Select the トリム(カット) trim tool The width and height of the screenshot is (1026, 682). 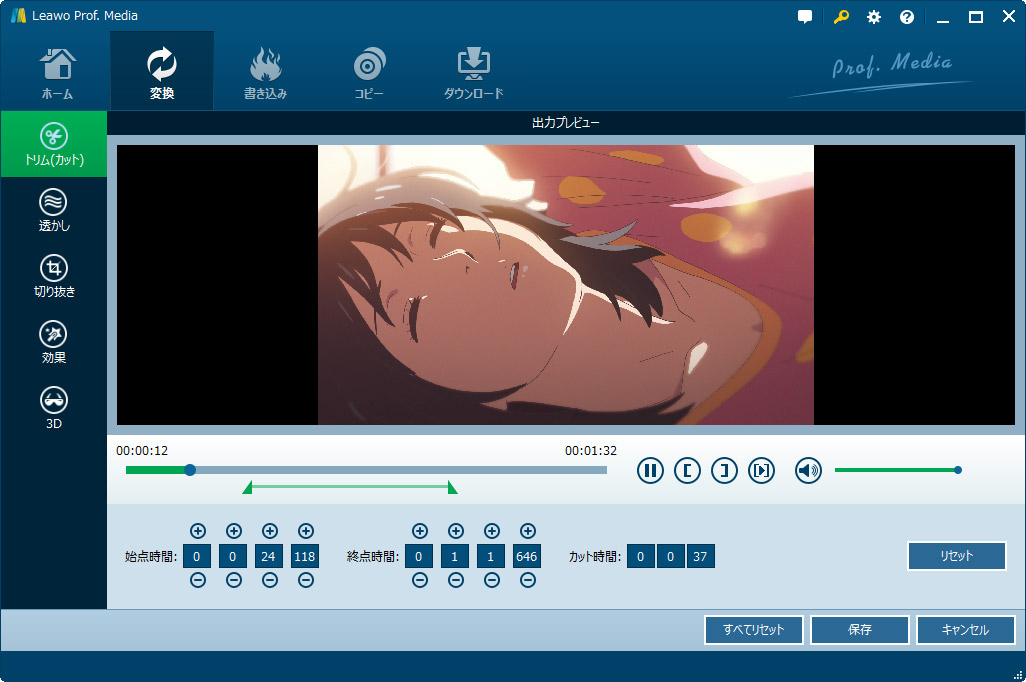(x=54, y=144)
